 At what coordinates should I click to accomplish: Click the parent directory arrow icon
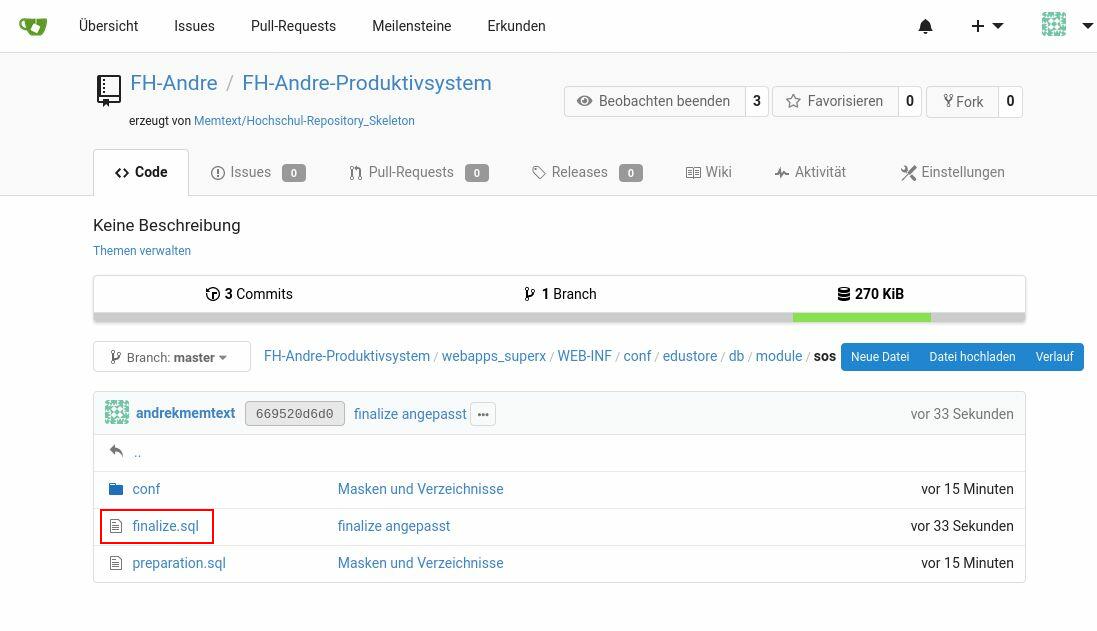pos(116,452)
